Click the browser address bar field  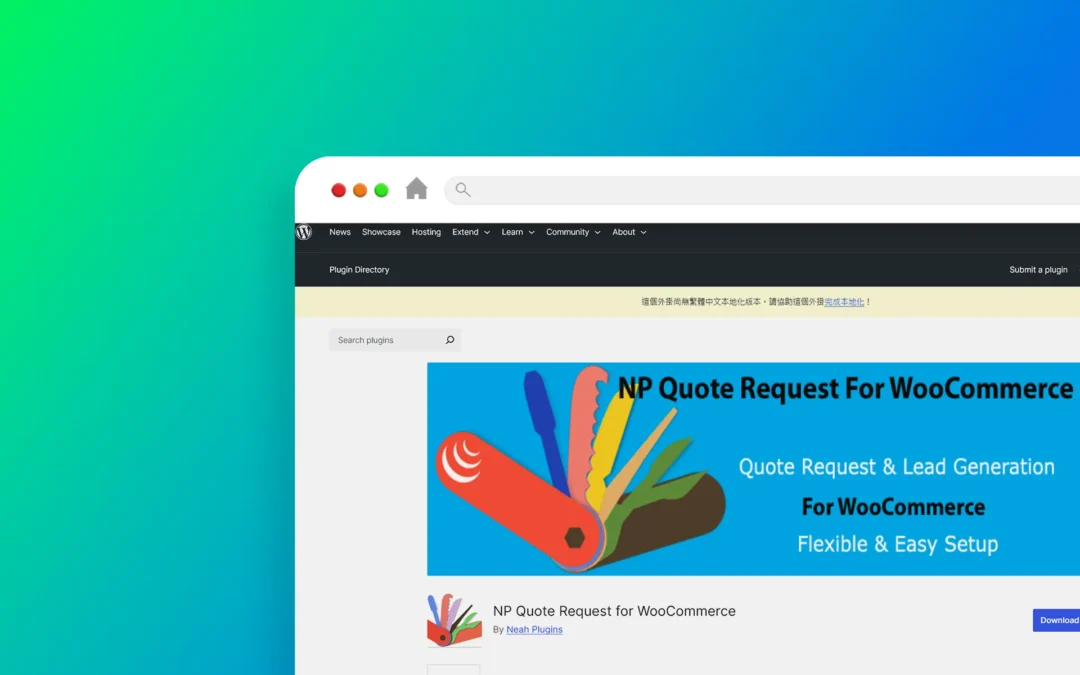762,189
